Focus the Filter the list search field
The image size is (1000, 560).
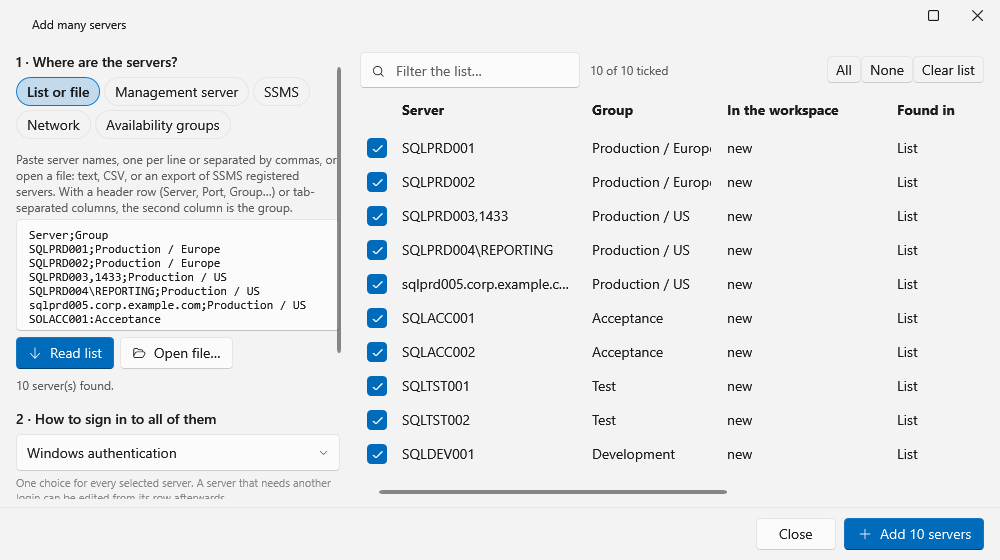pyautogui.click(x=470, y=71)
